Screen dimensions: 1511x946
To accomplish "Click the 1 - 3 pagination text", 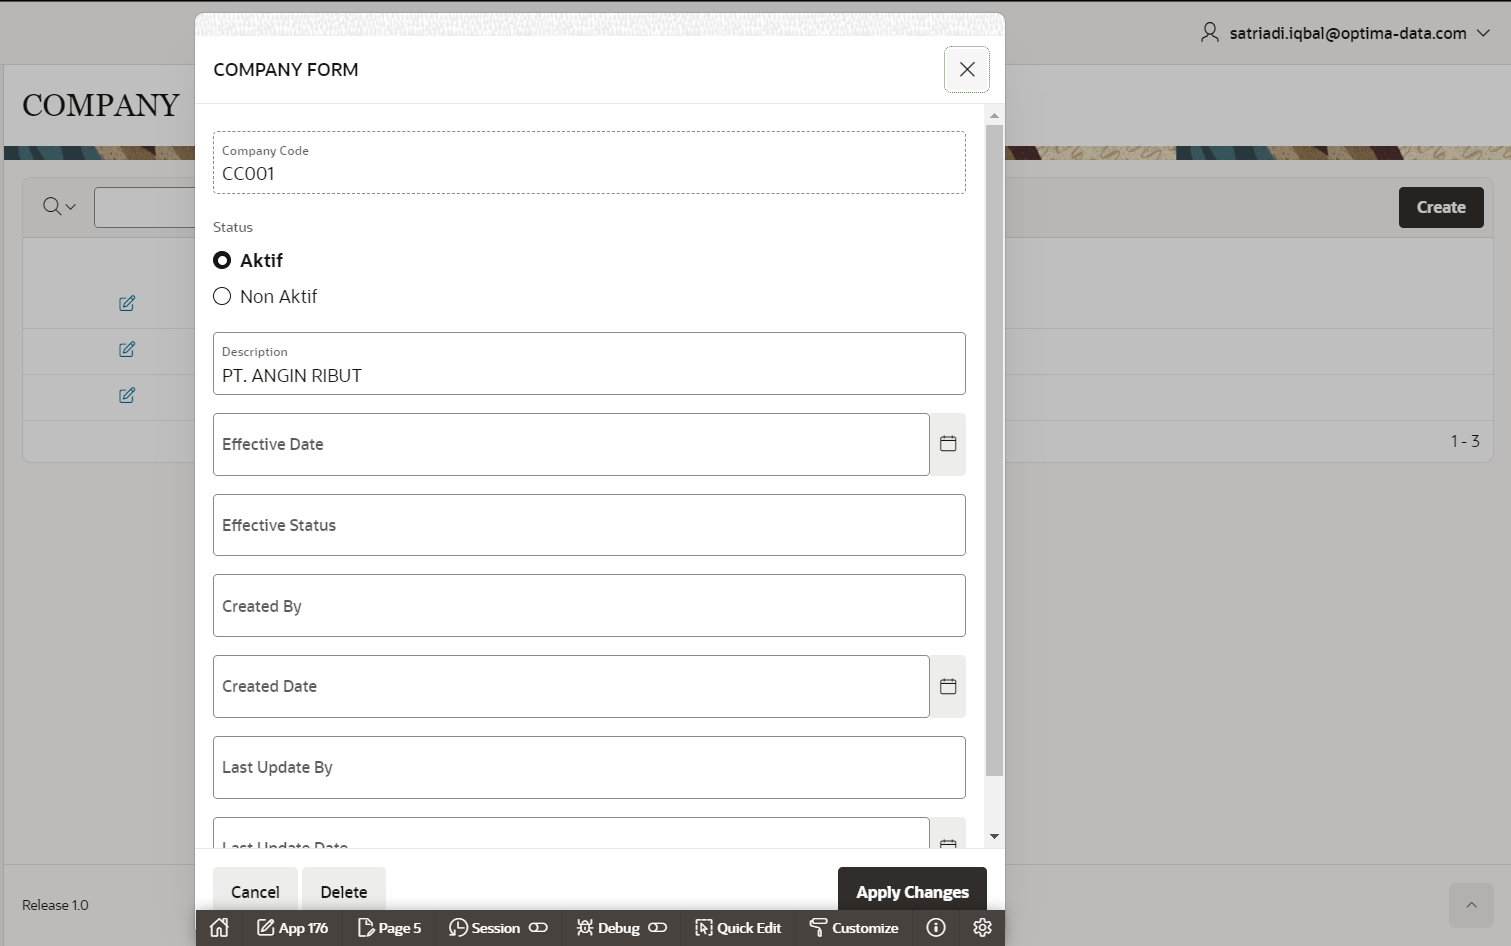I will 1465,441.
